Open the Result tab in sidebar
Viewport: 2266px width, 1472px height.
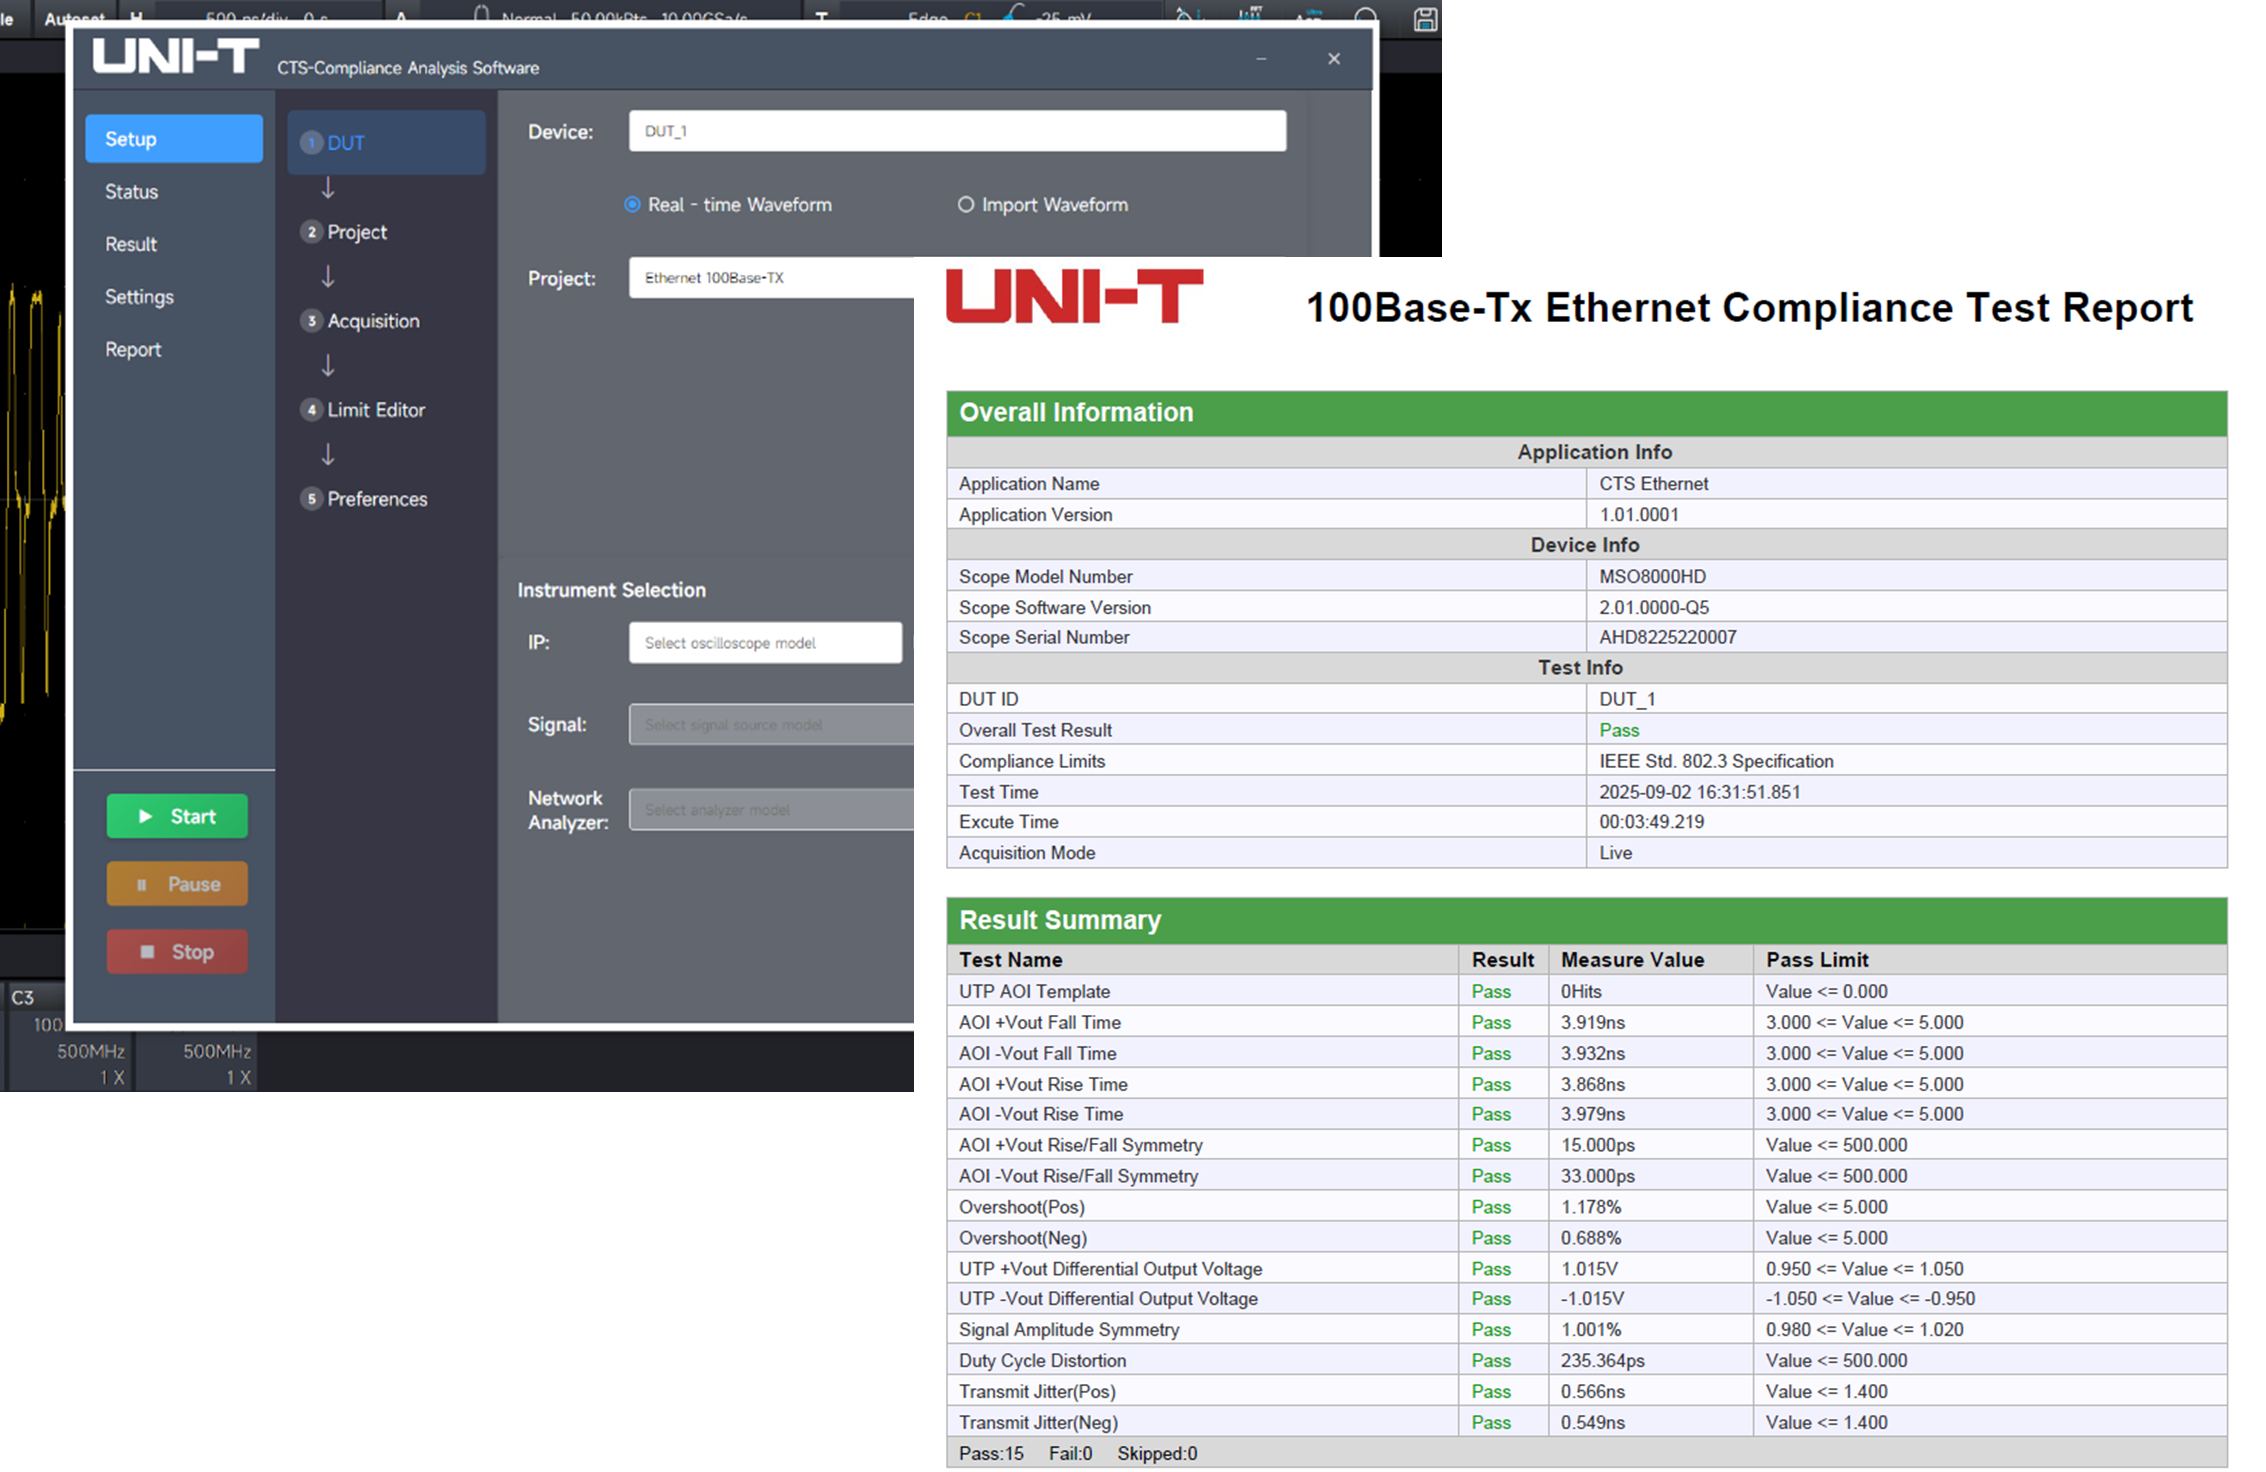[131, 245]
